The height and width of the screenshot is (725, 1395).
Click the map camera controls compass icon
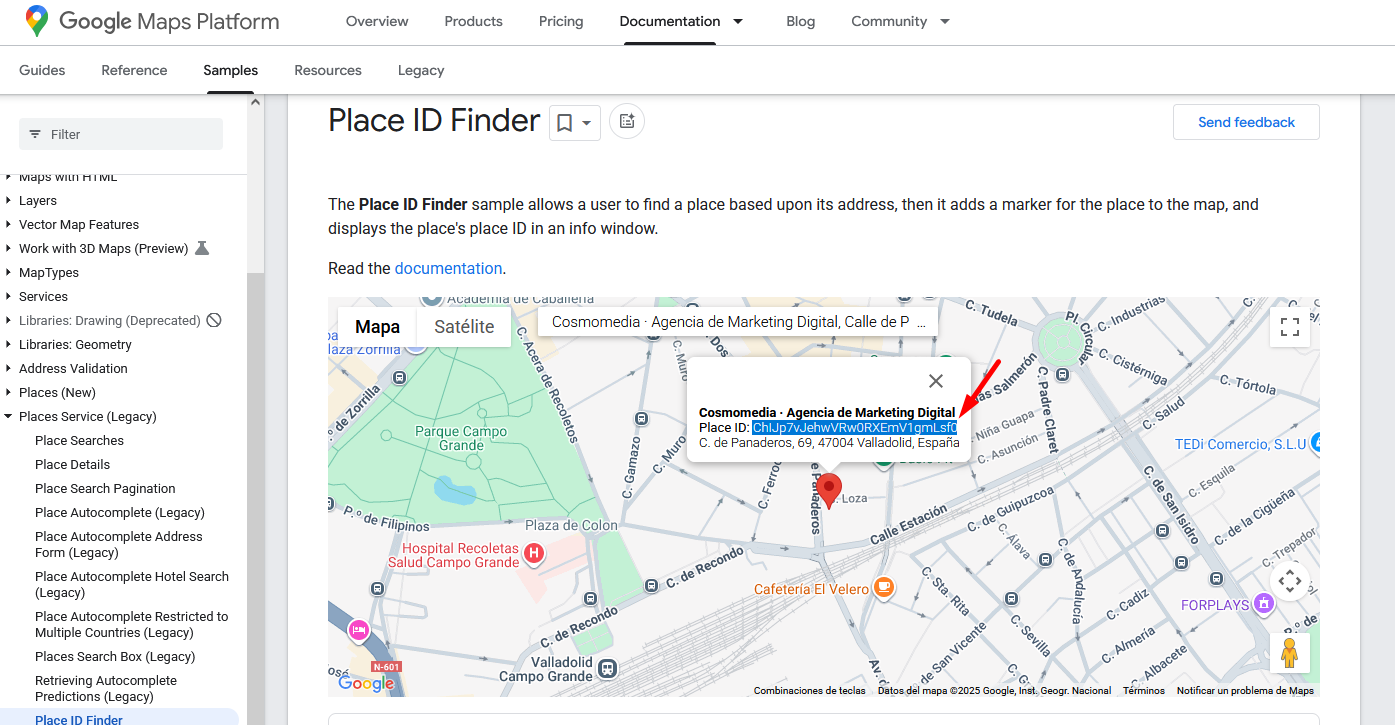point(1289,580)
